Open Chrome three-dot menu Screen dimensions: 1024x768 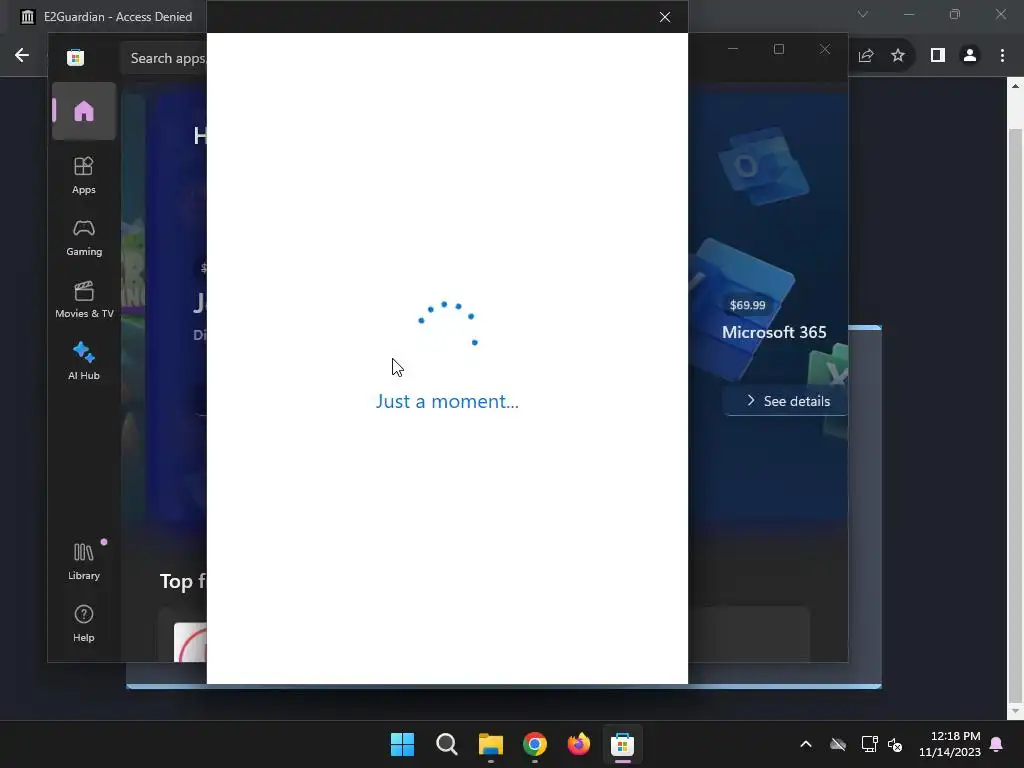(x=1002, y=56)
